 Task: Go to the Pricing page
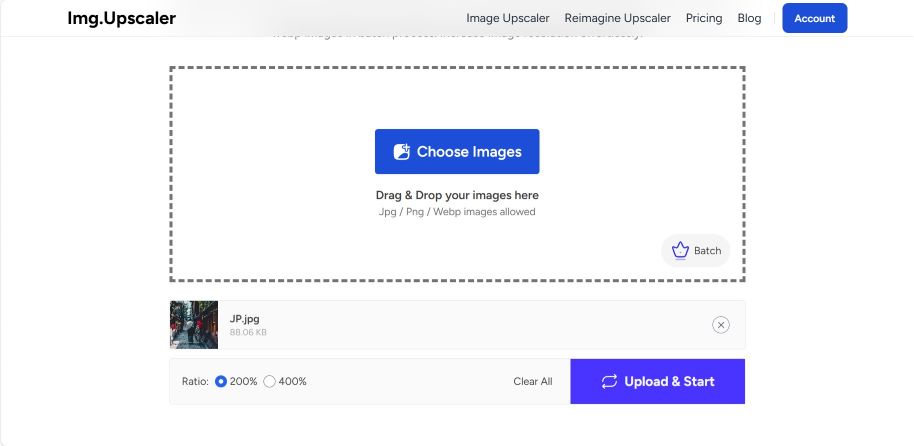point(704,18)
